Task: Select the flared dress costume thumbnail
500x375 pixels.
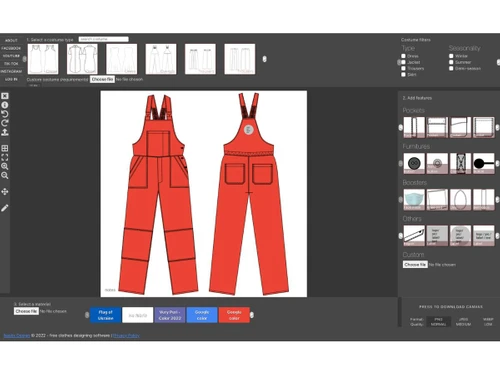Action: coord(121,59)
